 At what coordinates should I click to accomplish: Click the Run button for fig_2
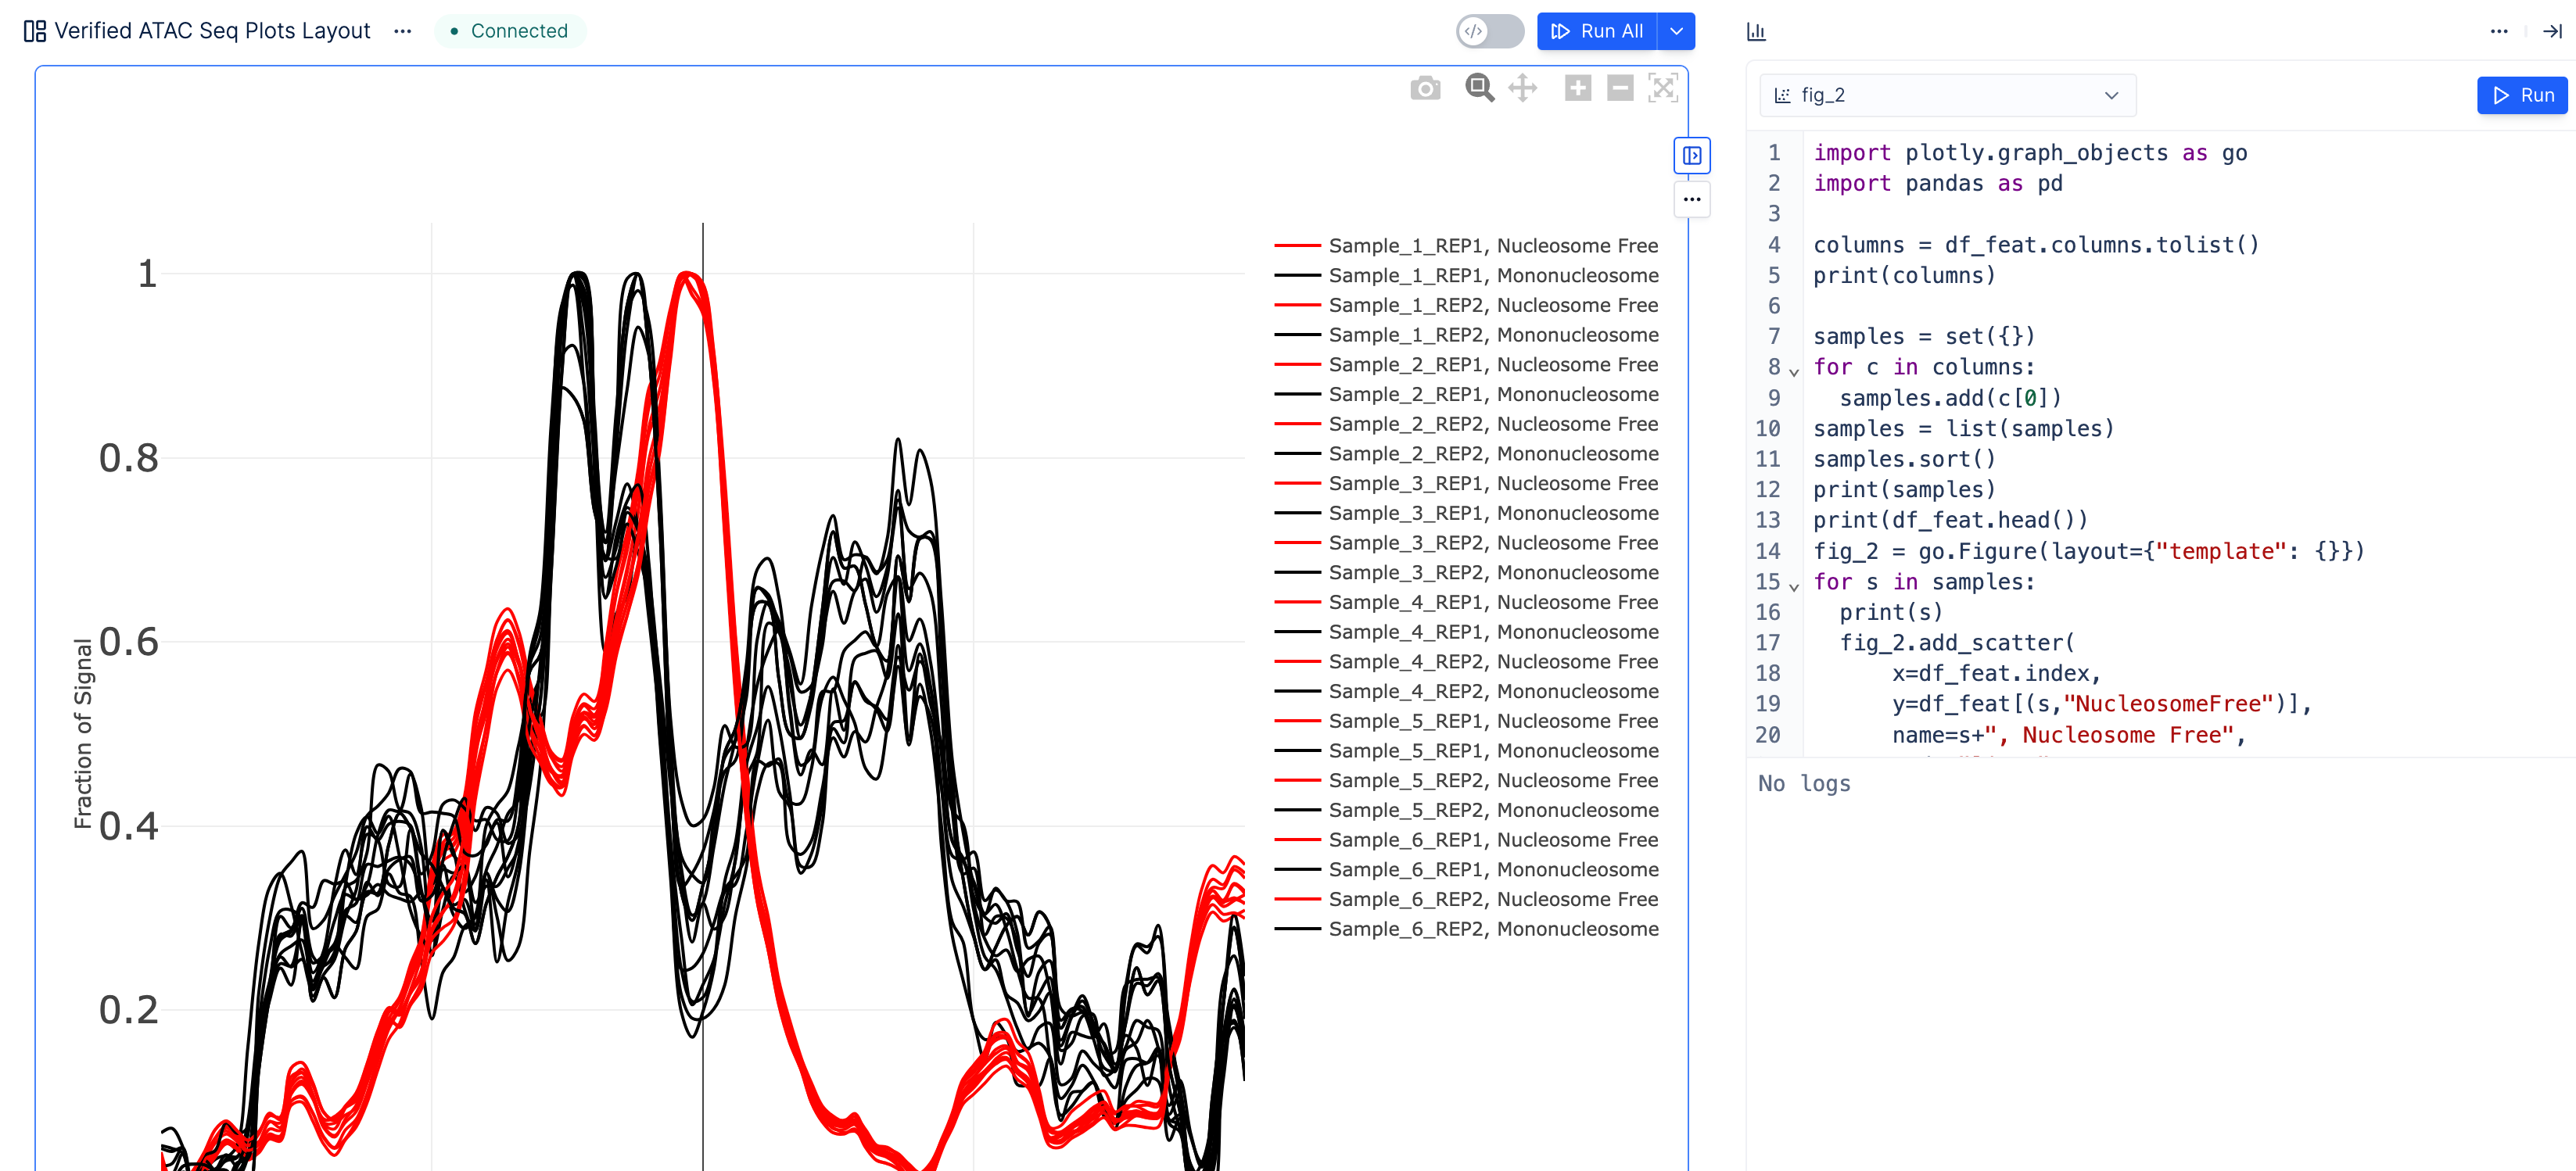tap(2522, 96)
